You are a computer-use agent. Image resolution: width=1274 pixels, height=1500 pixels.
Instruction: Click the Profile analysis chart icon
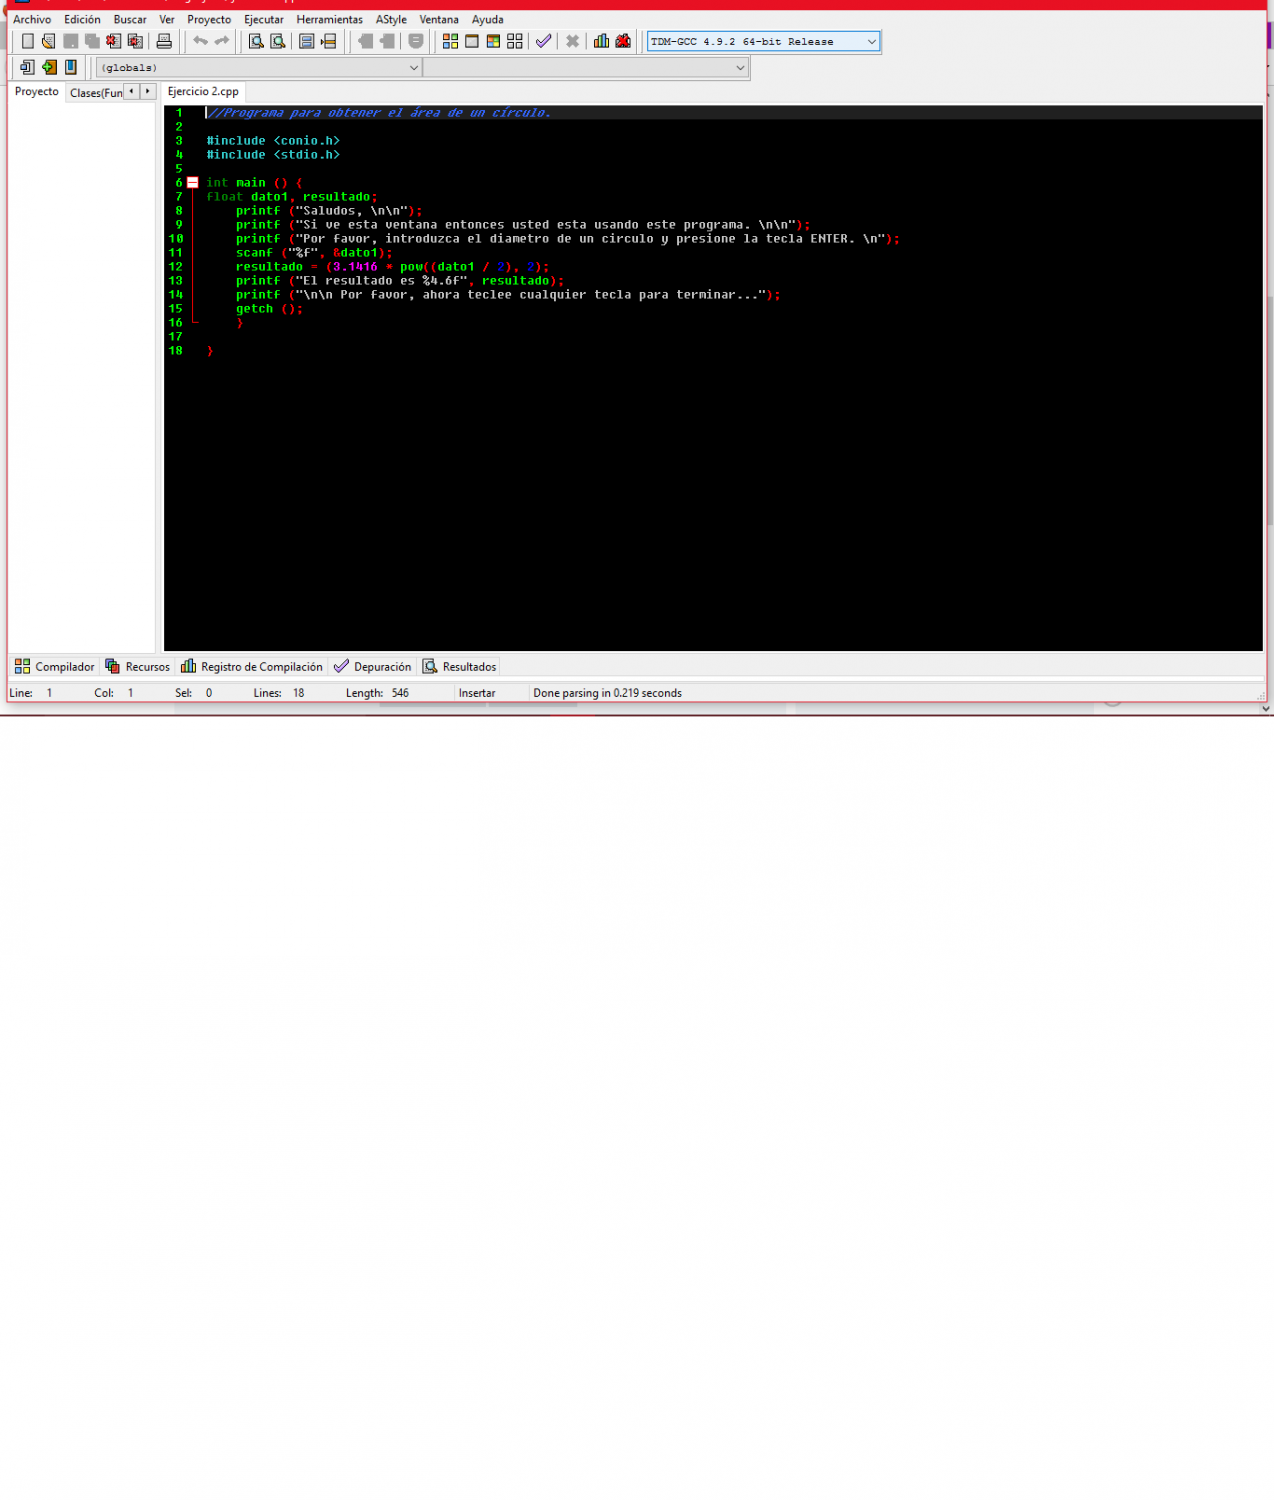[601, 41]
